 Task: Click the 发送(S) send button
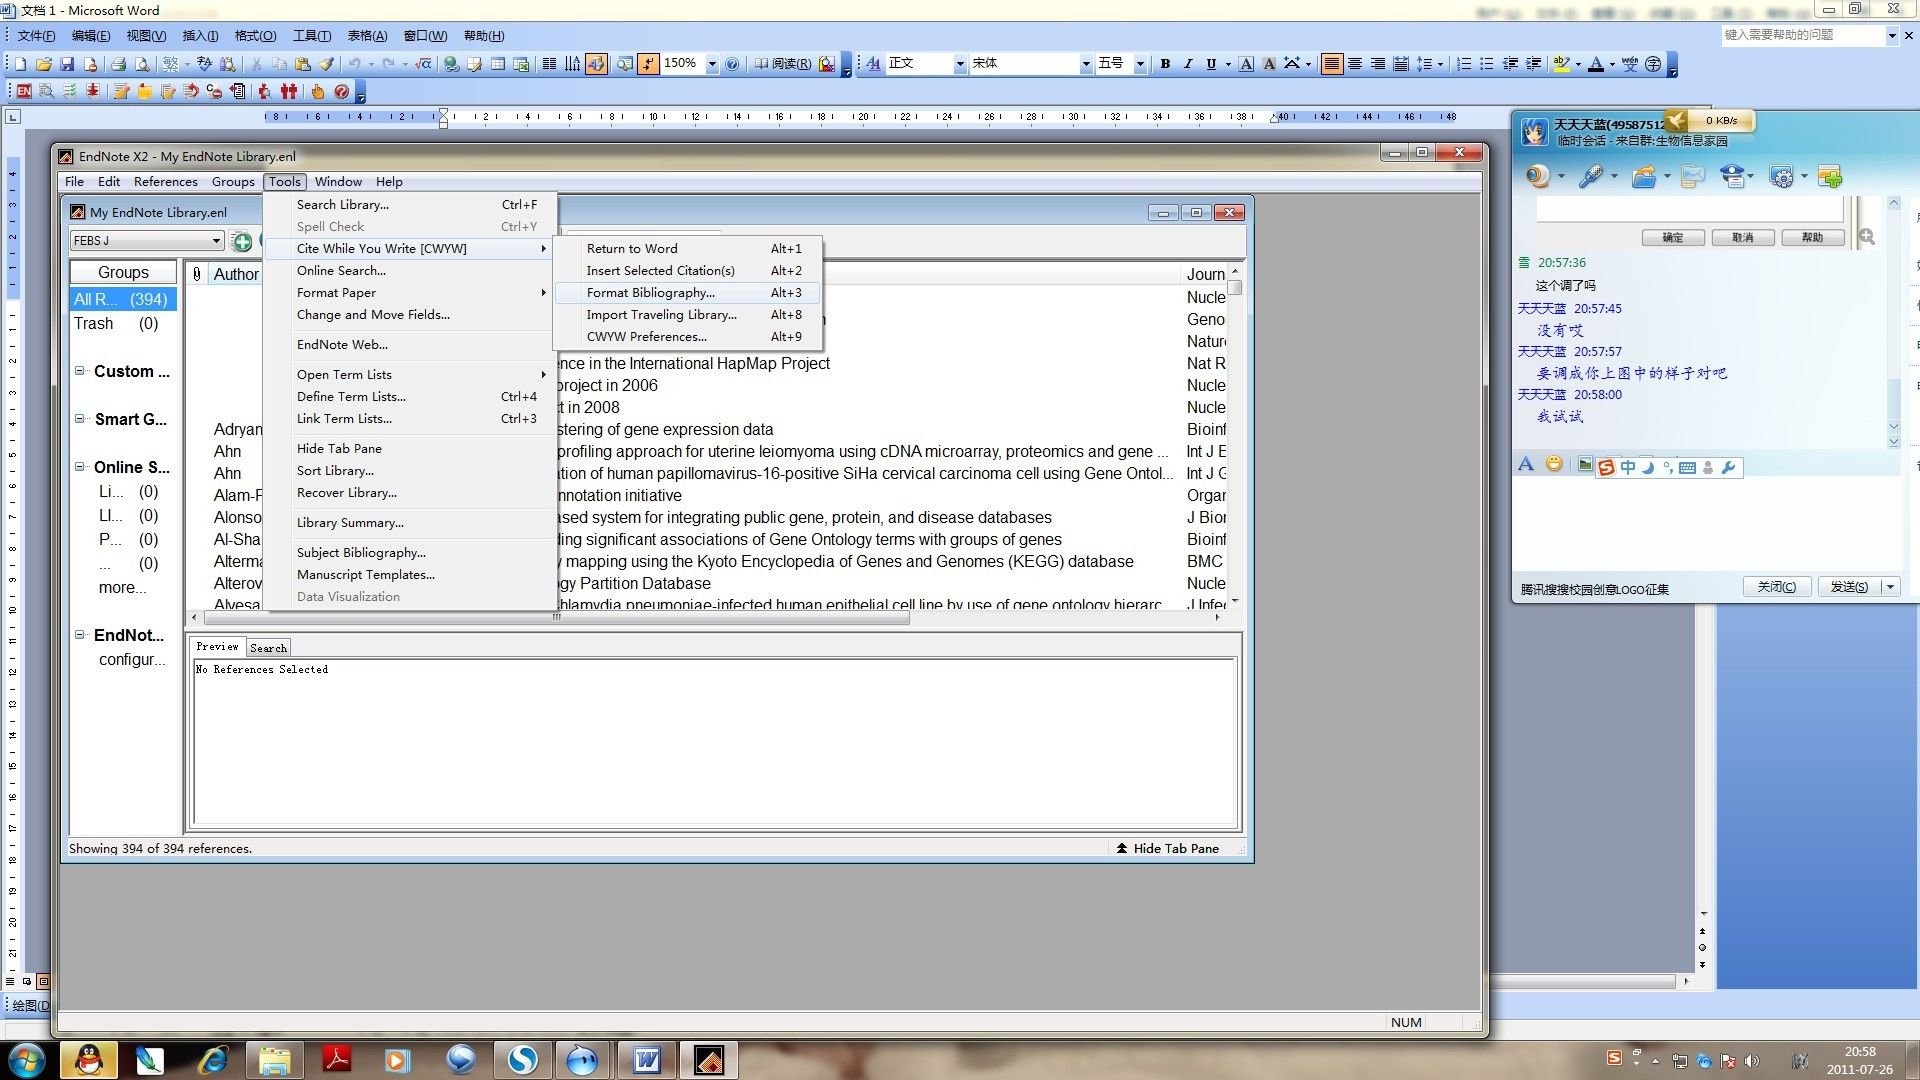(x=1849, y=587)
